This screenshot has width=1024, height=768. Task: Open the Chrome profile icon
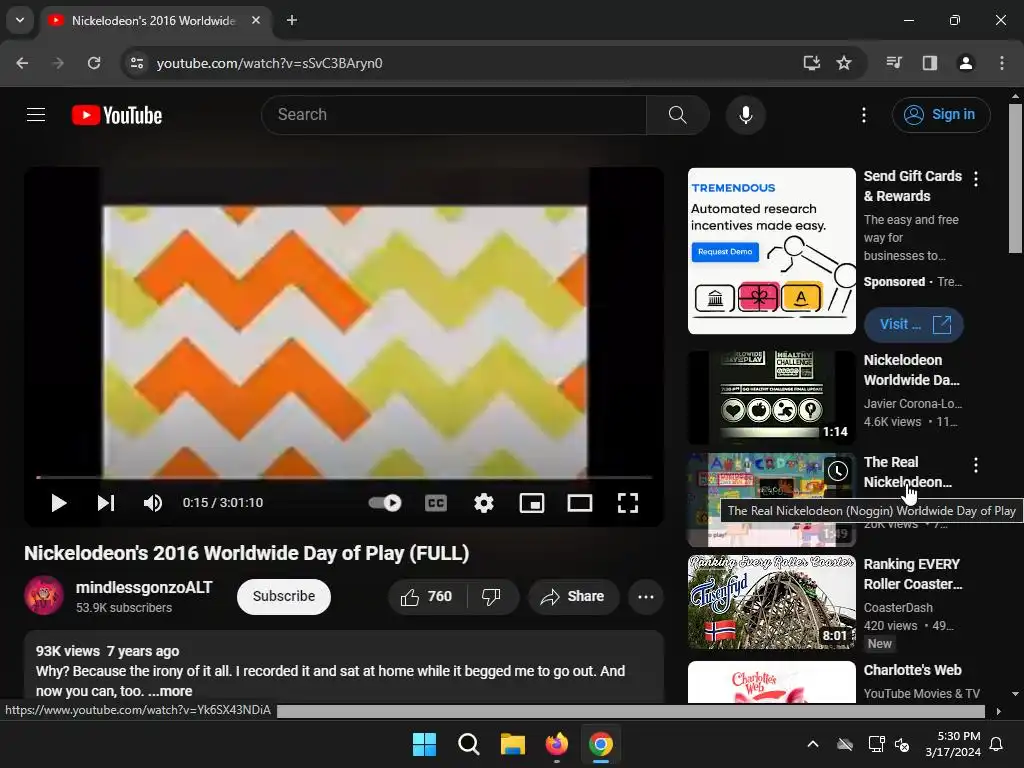pyautogui.click(x=965, y=63)
